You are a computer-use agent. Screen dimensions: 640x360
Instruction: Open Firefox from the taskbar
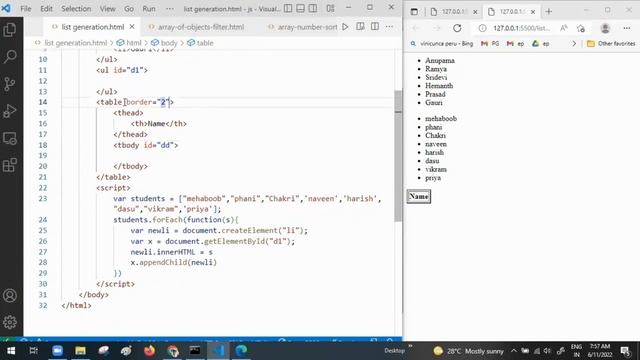[x=149, y=351]
